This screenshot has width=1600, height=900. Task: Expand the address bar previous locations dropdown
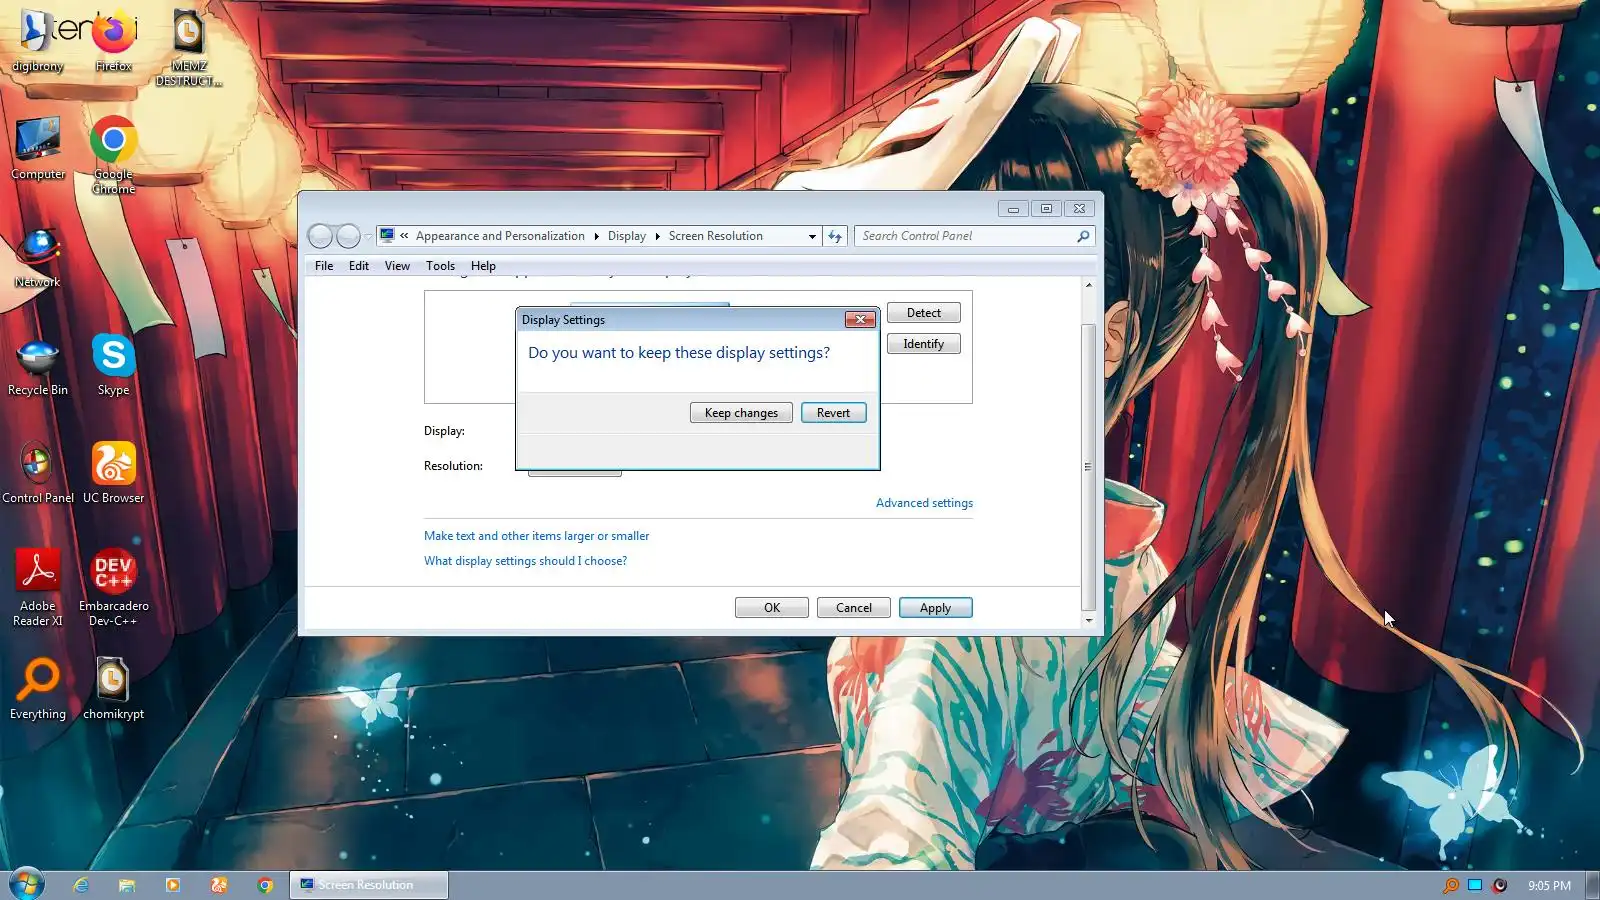[x=812, y=236]
